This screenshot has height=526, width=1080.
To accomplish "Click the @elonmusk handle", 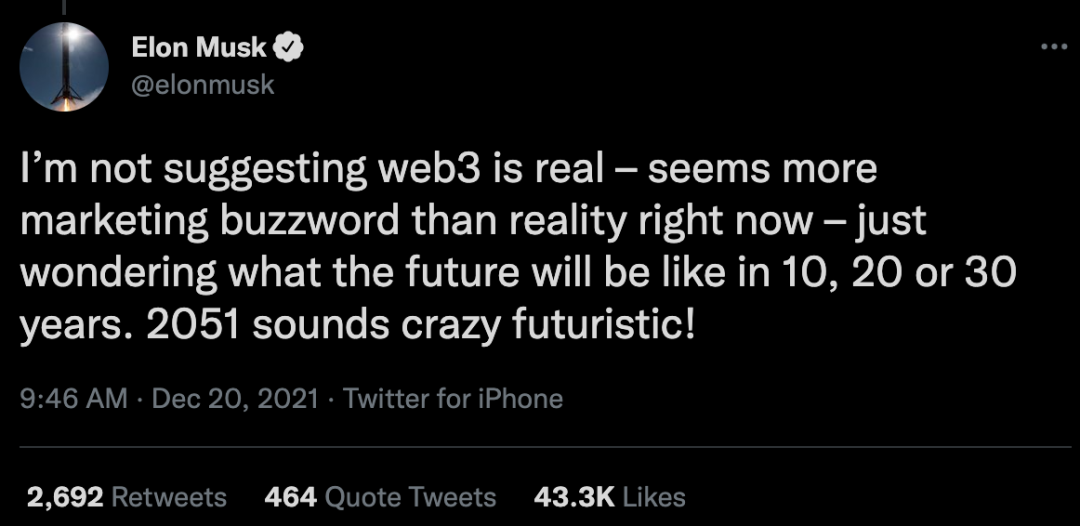I will coord(203,85).
